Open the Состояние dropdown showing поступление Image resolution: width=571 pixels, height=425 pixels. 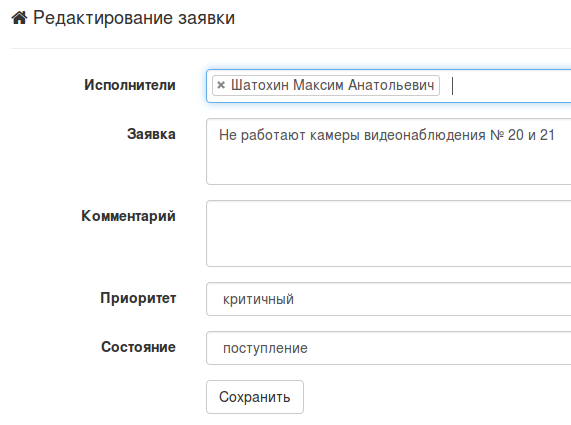389,348
